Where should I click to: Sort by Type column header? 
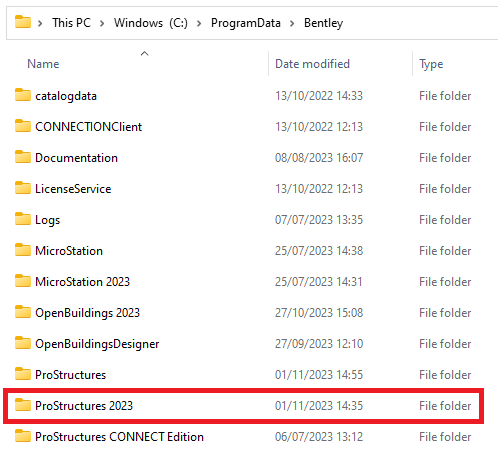pyautogui.click(x=431, y=64)
